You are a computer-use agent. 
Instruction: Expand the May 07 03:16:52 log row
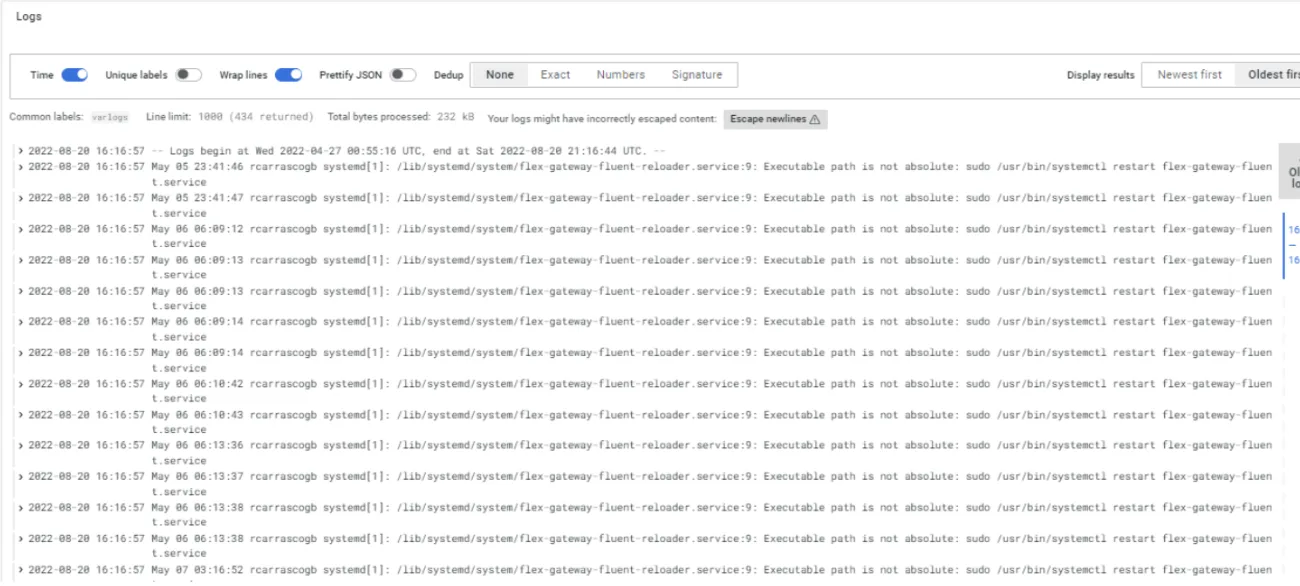coord(21,569)
